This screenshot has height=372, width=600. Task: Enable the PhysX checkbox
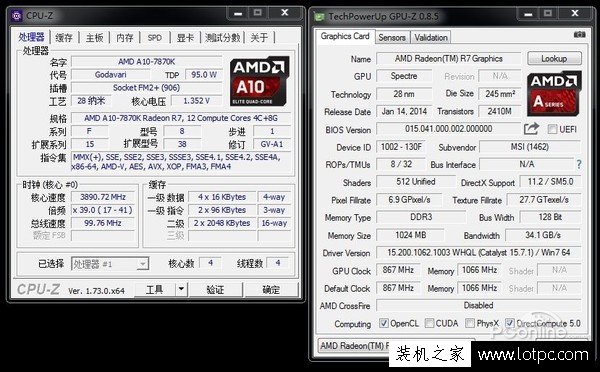(470, 323)
